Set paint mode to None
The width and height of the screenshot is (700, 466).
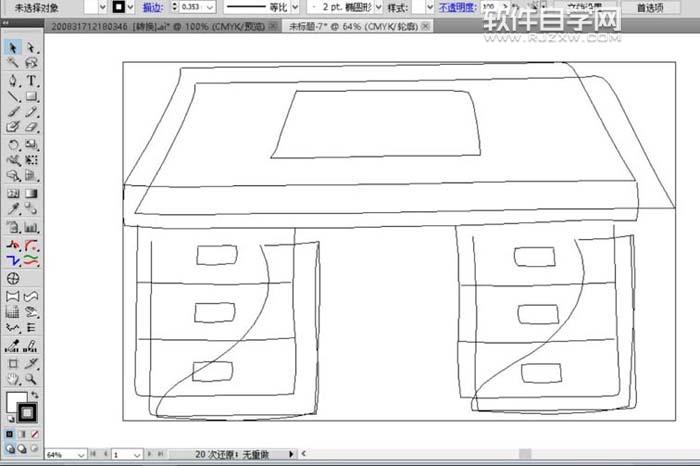tap(37, 434)
